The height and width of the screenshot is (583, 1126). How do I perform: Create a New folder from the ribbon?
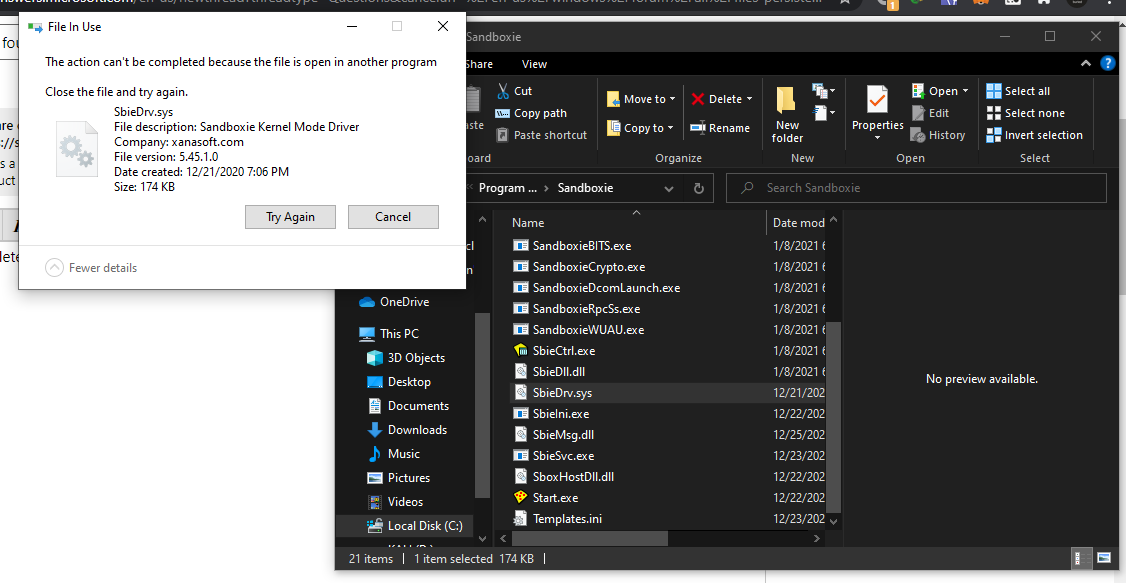pyautogui.click(x=787, y=113)
